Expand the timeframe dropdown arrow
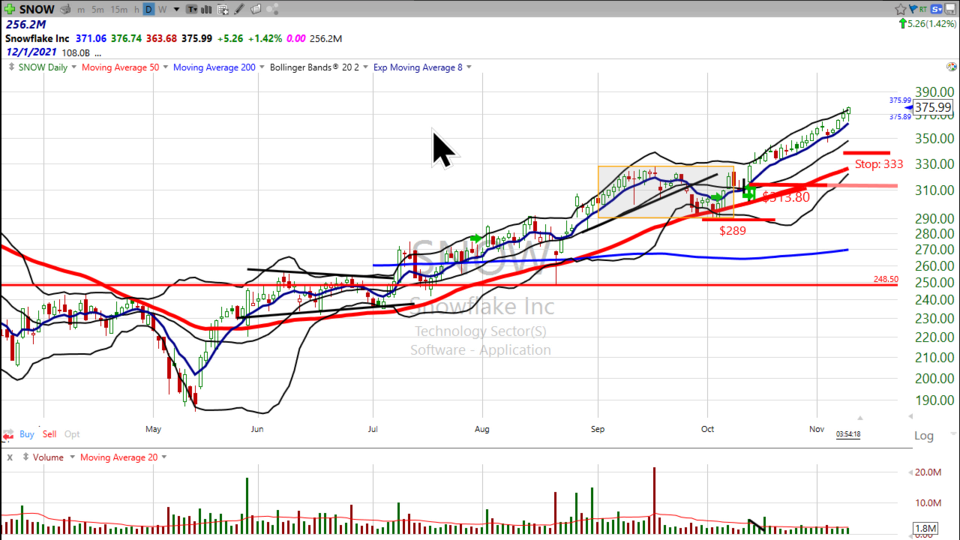 pyautogui.click(x=178, y=9)
